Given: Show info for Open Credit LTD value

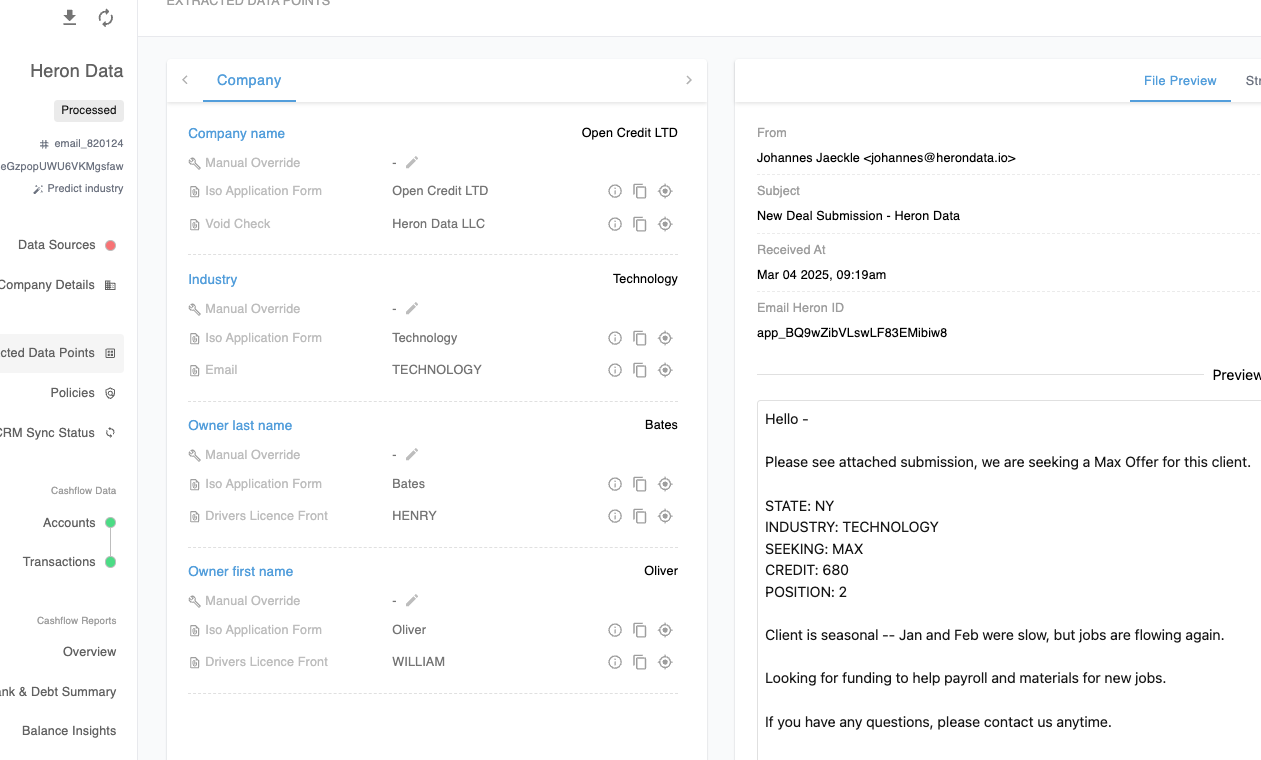Looking at the screenshot, I should [x=615, y=191].
